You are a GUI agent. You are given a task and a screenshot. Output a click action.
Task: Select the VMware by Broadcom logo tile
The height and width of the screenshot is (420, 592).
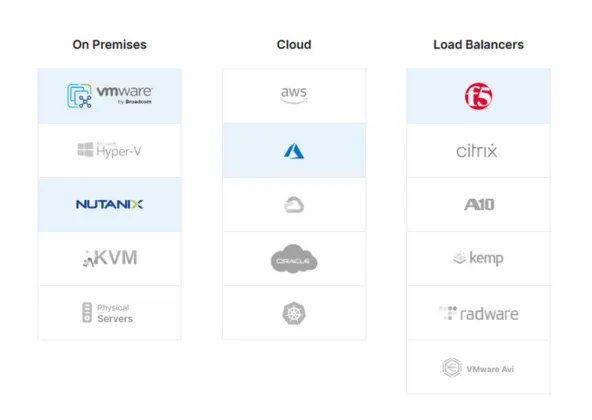(x=109, y=96)
